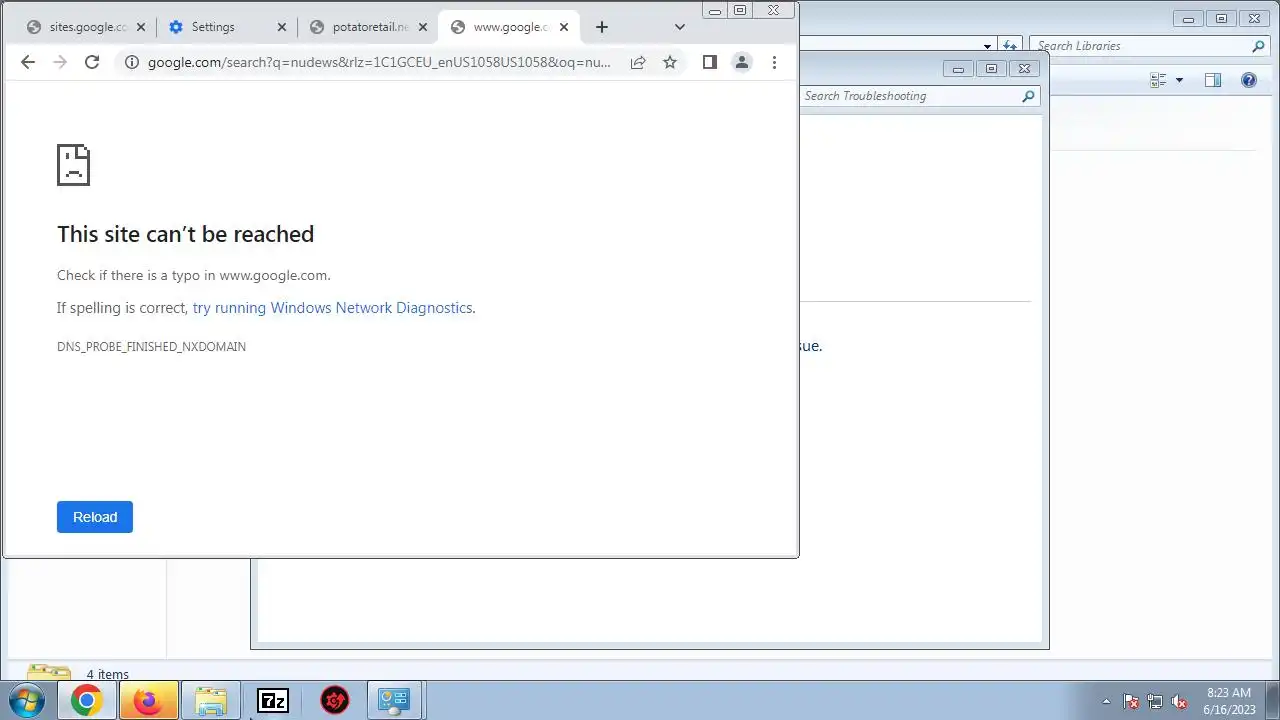Expand view options dropdown arrow in Explorer

pos(1179,80)
